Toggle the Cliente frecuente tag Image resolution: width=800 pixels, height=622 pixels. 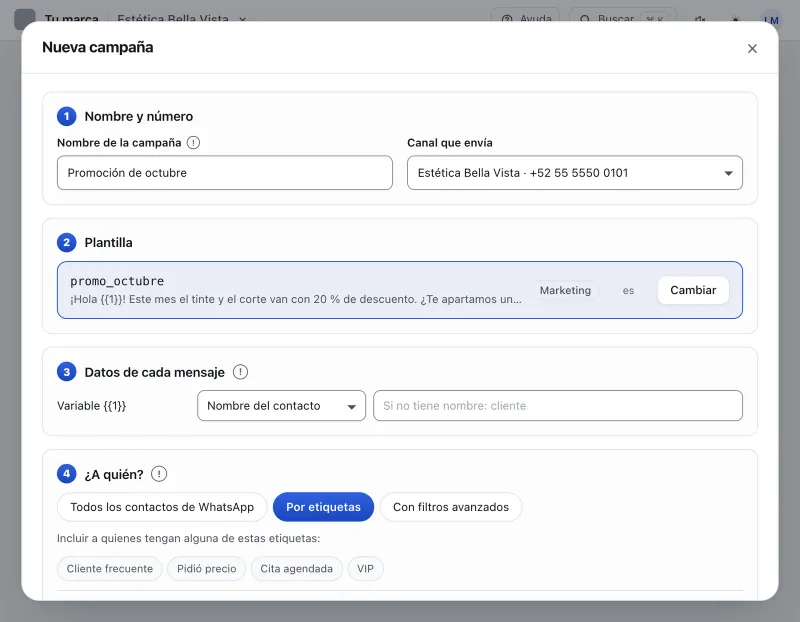[110, 568]
